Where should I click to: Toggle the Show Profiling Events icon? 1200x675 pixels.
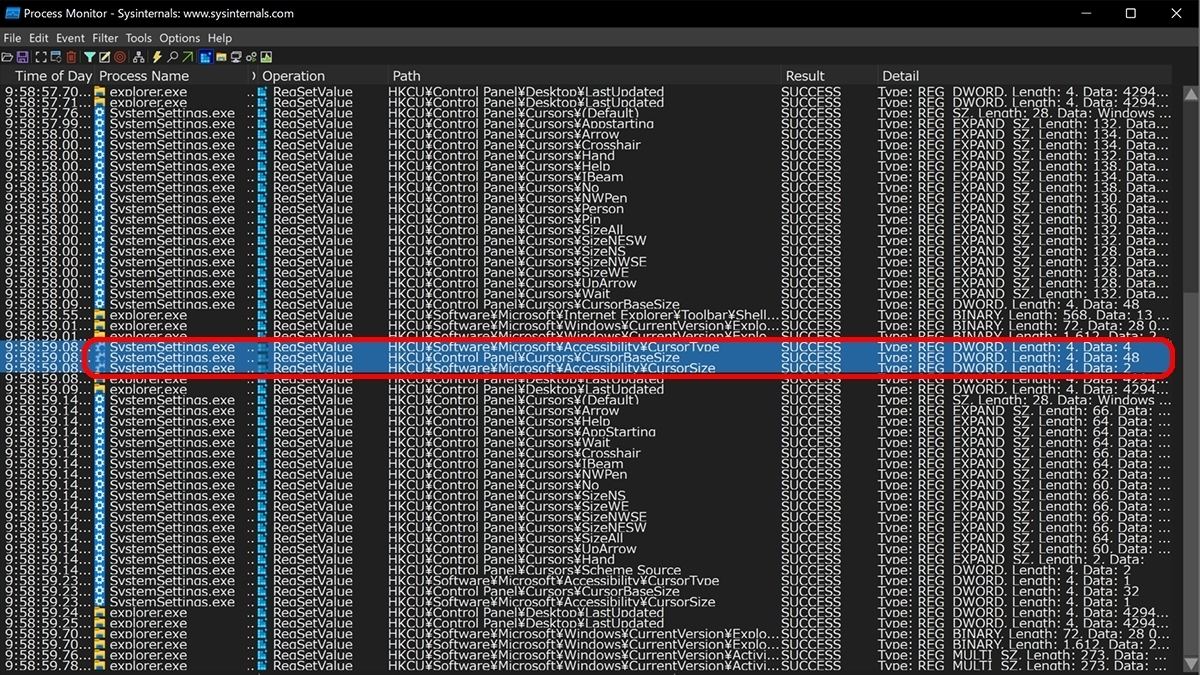coord(266,57)
